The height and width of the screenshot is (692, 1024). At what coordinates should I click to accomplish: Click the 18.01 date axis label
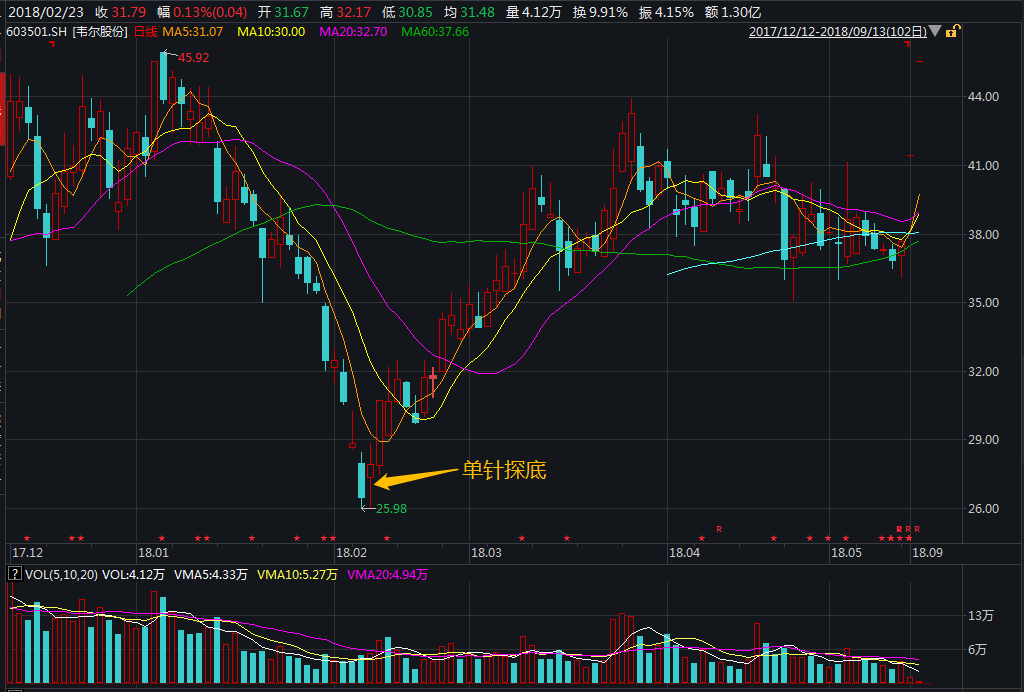pos(153,553)
